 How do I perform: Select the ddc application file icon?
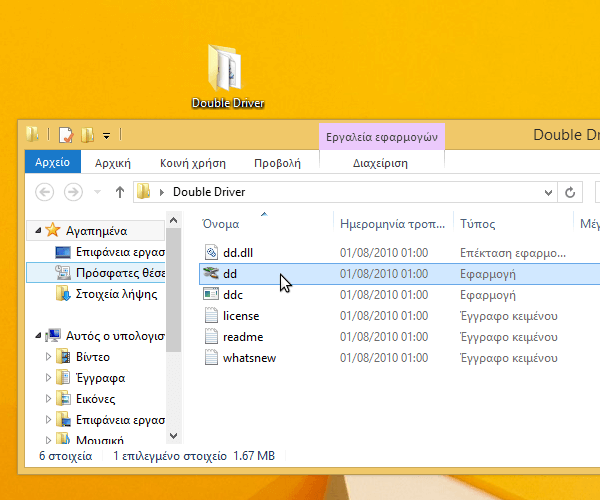point(211,294)
